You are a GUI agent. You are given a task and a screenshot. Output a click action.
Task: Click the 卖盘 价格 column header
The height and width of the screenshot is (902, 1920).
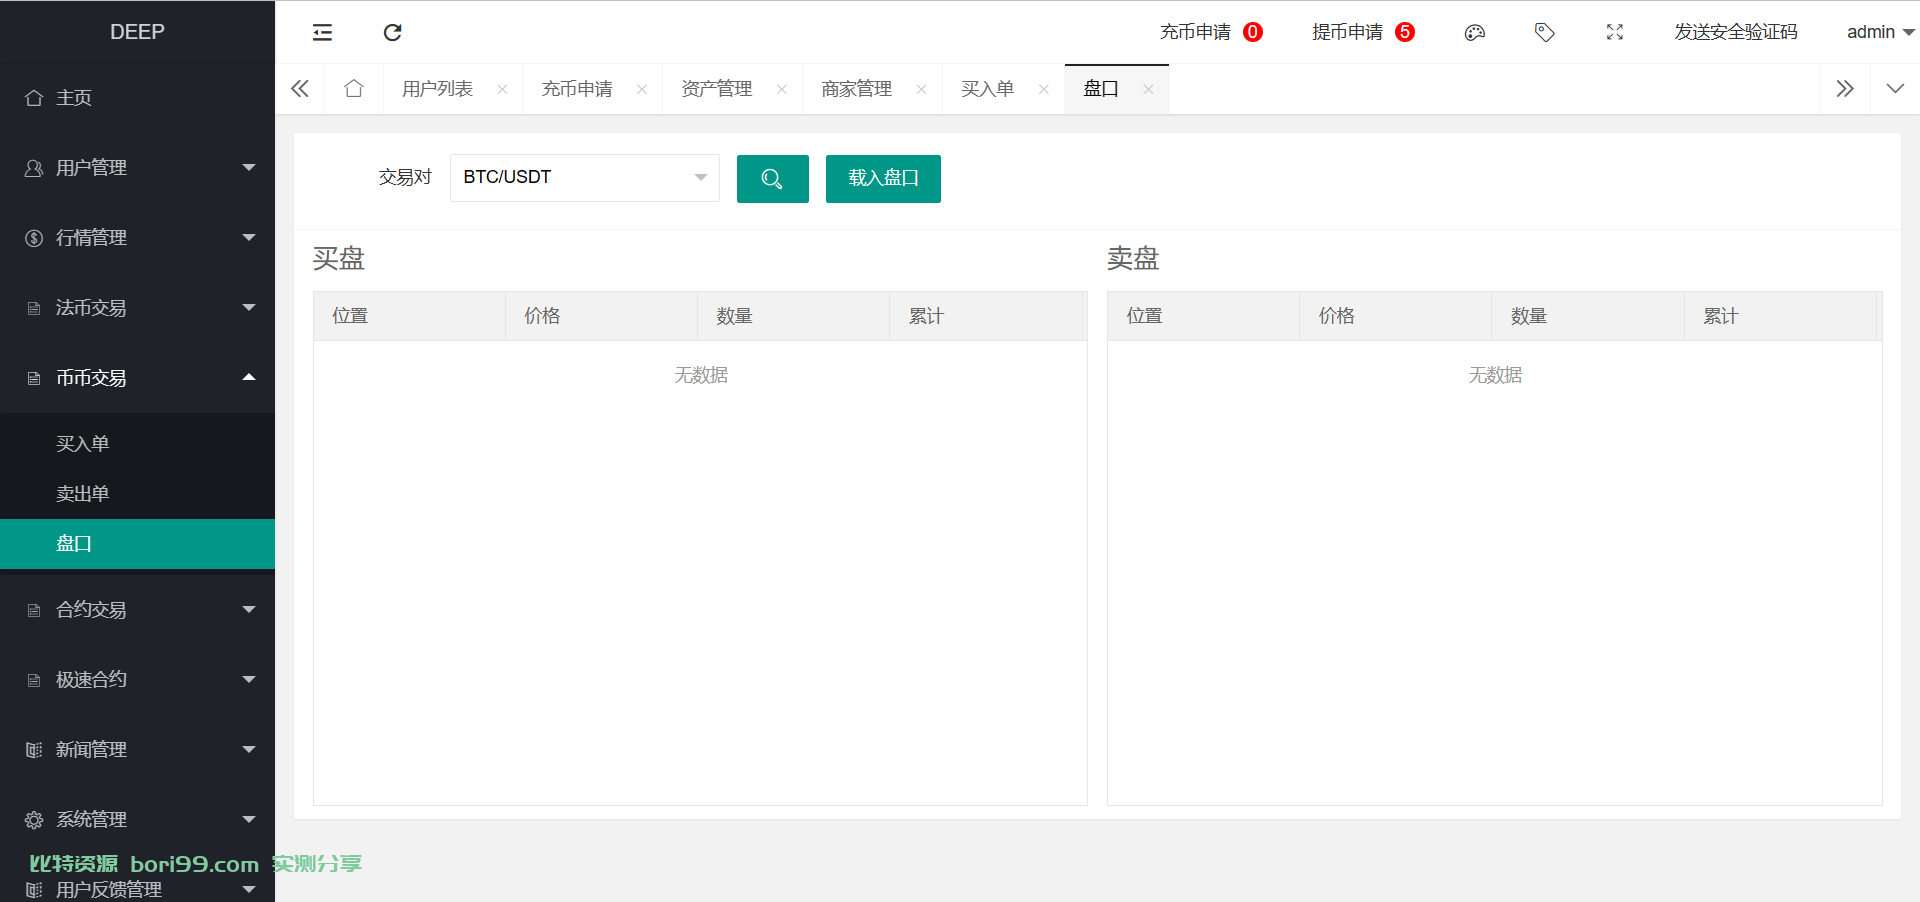1395,316
